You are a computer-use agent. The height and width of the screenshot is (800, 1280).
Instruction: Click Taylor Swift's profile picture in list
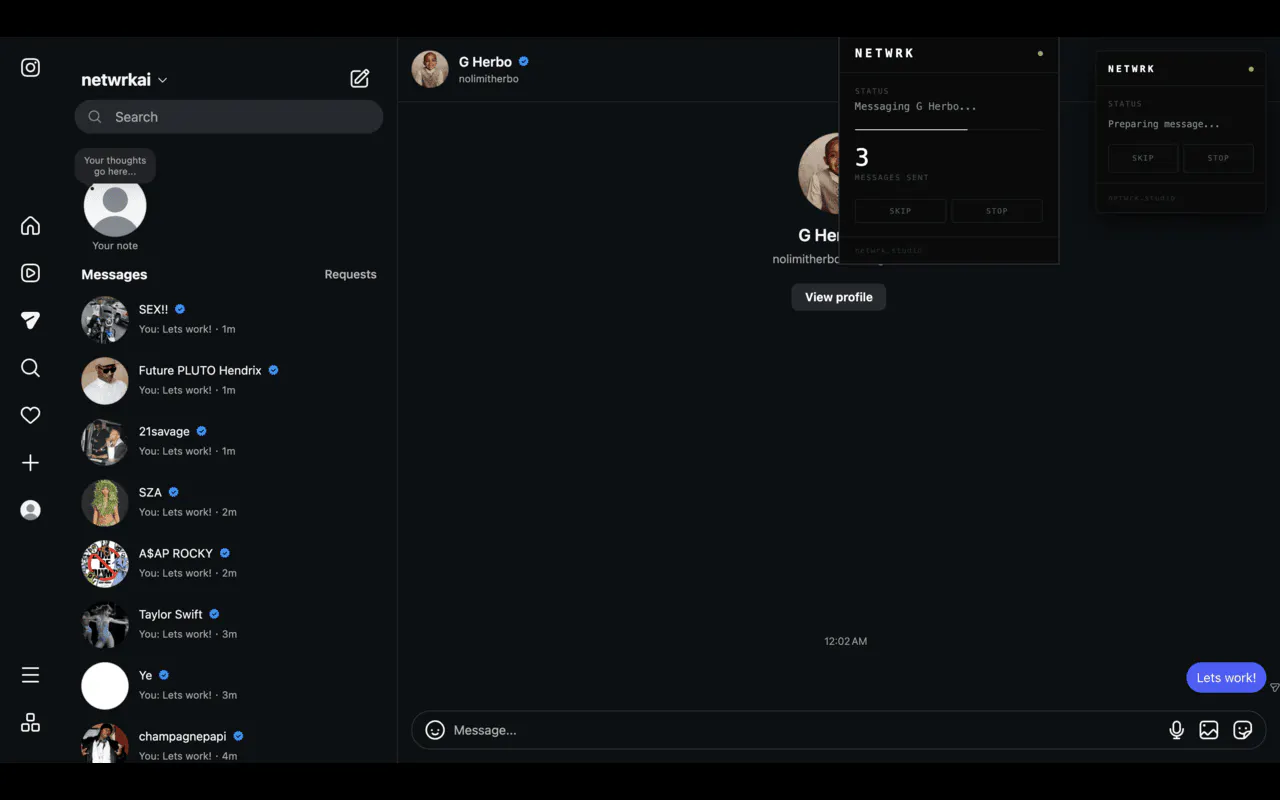[105, 624]
